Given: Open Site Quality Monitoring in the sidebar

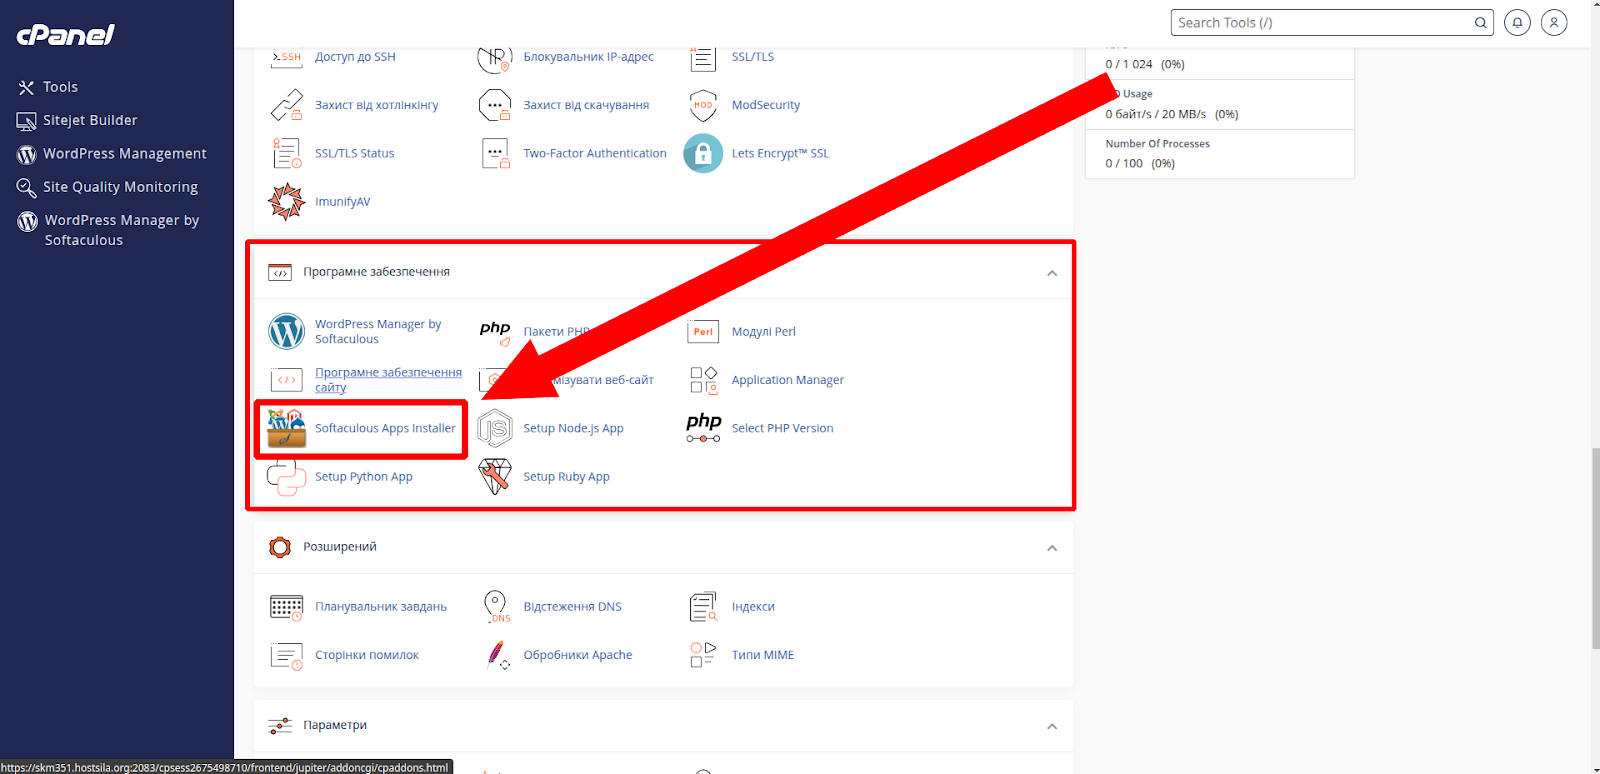Looking at the screenshot, I should [107, 187].
